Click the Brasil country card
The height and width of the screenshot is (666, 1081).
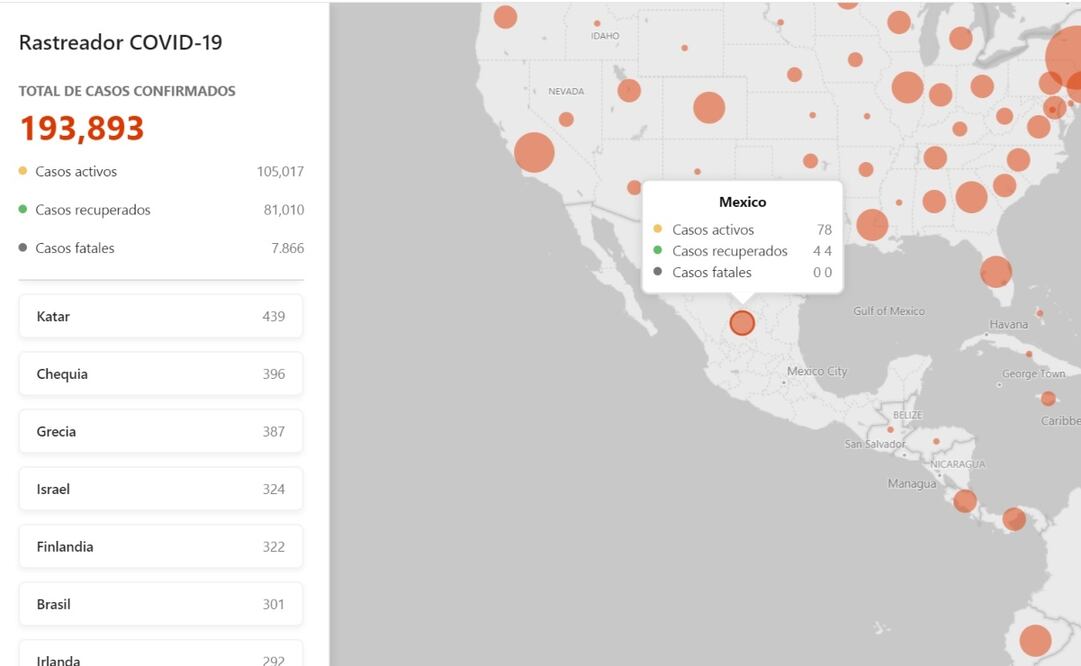pyautogui.click(x=160, y=603)
